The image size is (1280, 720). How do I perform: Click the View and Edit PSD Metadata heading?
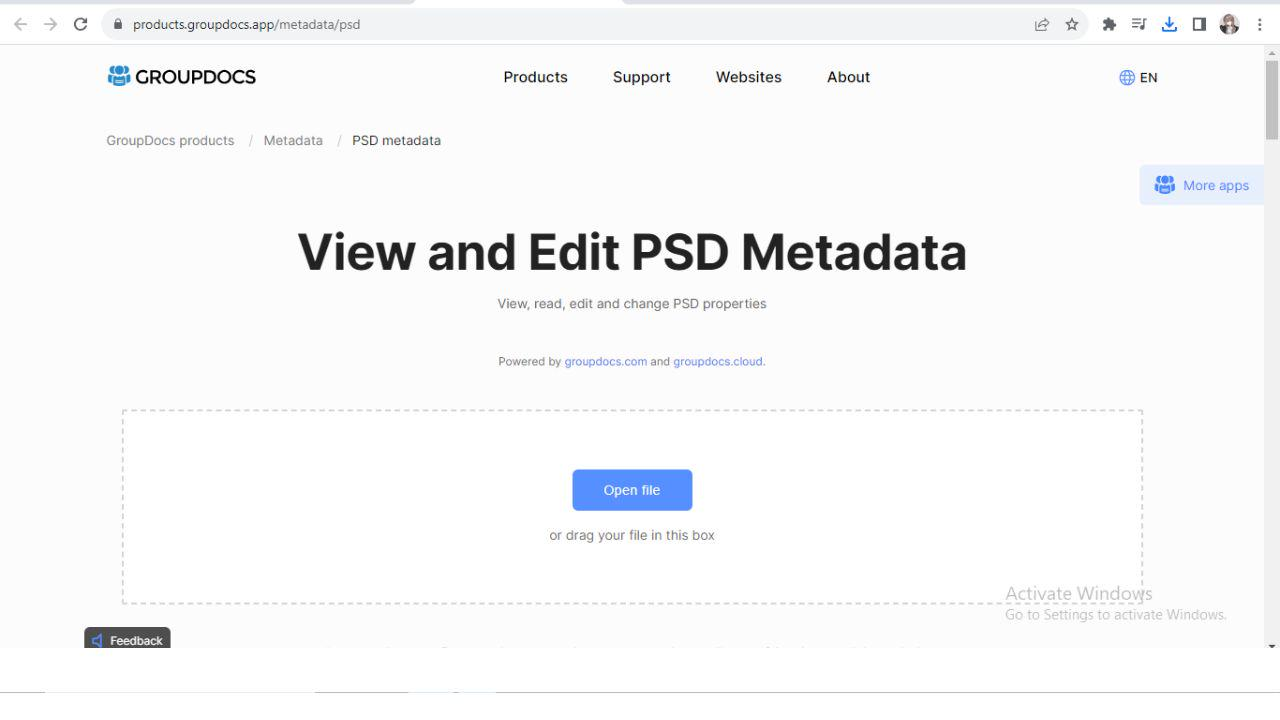tap(632, 251)
